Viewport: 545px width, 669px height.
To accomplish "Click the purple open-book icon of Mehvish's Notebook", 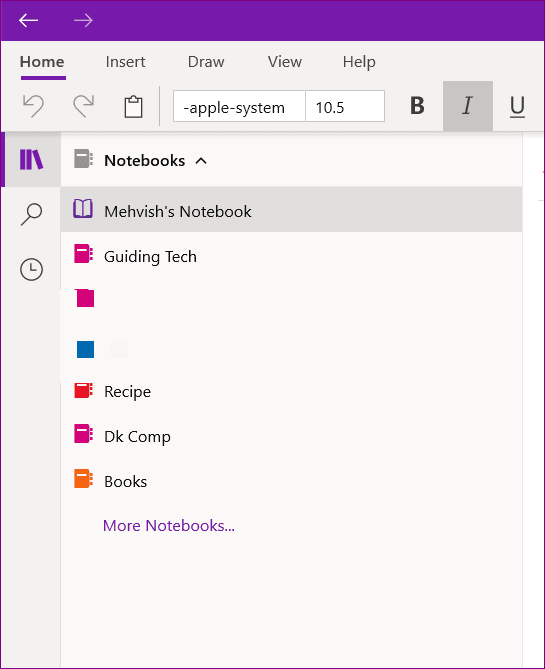I will tap(83, 209).
